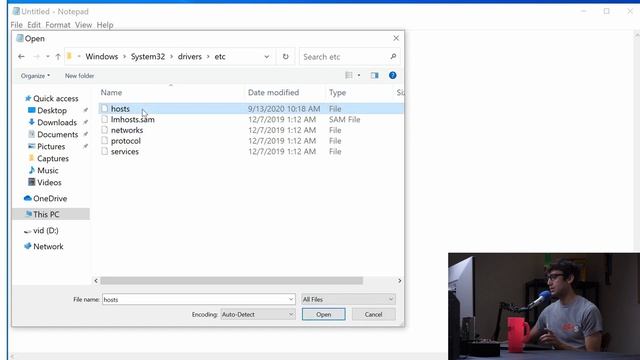Screen dimensions: 640x360
Task: Expand view options dropdown arrow
Action: [359, 76]
